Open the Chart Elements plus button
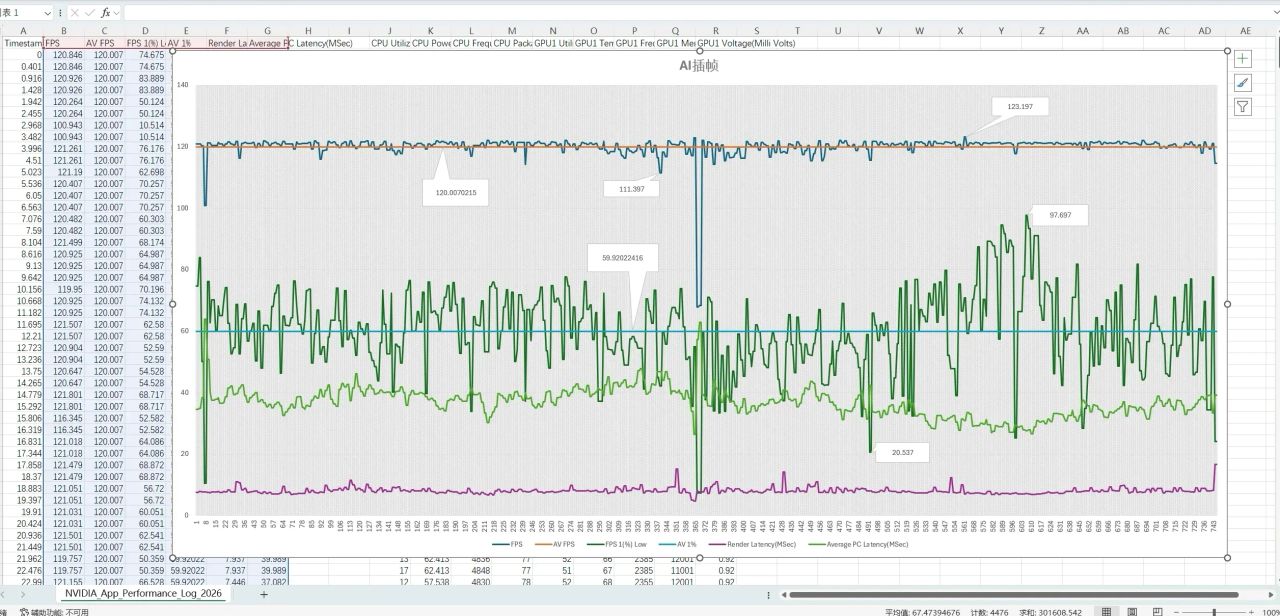This screenshot has height=616, width=1280. (1243, 59)
